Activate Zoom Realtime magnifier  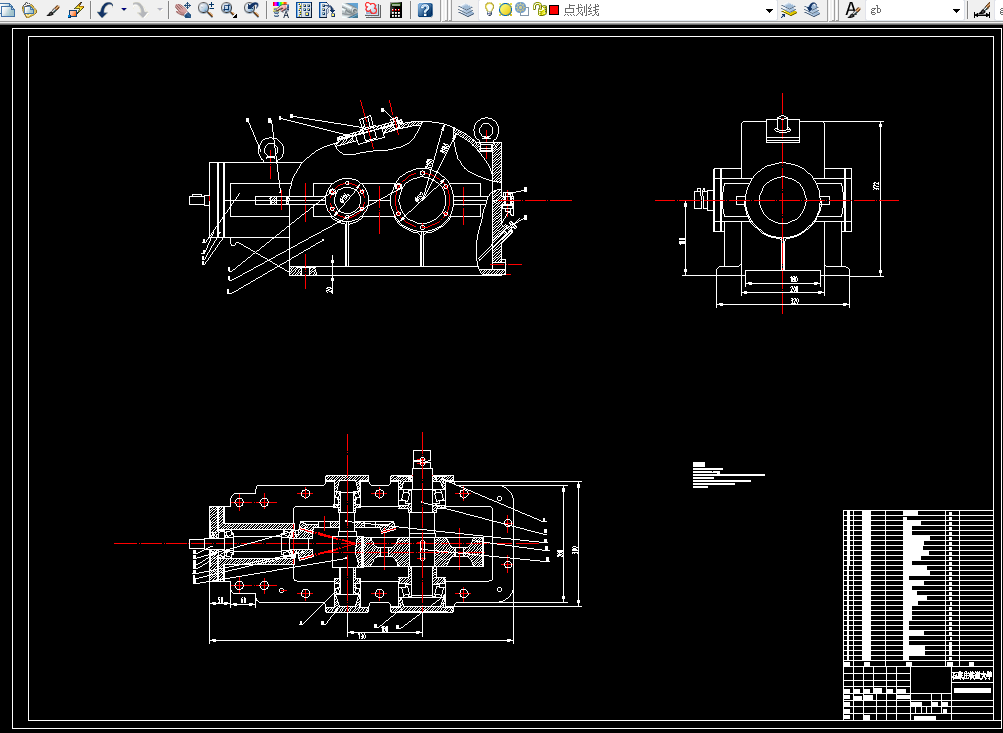tap(206, 10)
